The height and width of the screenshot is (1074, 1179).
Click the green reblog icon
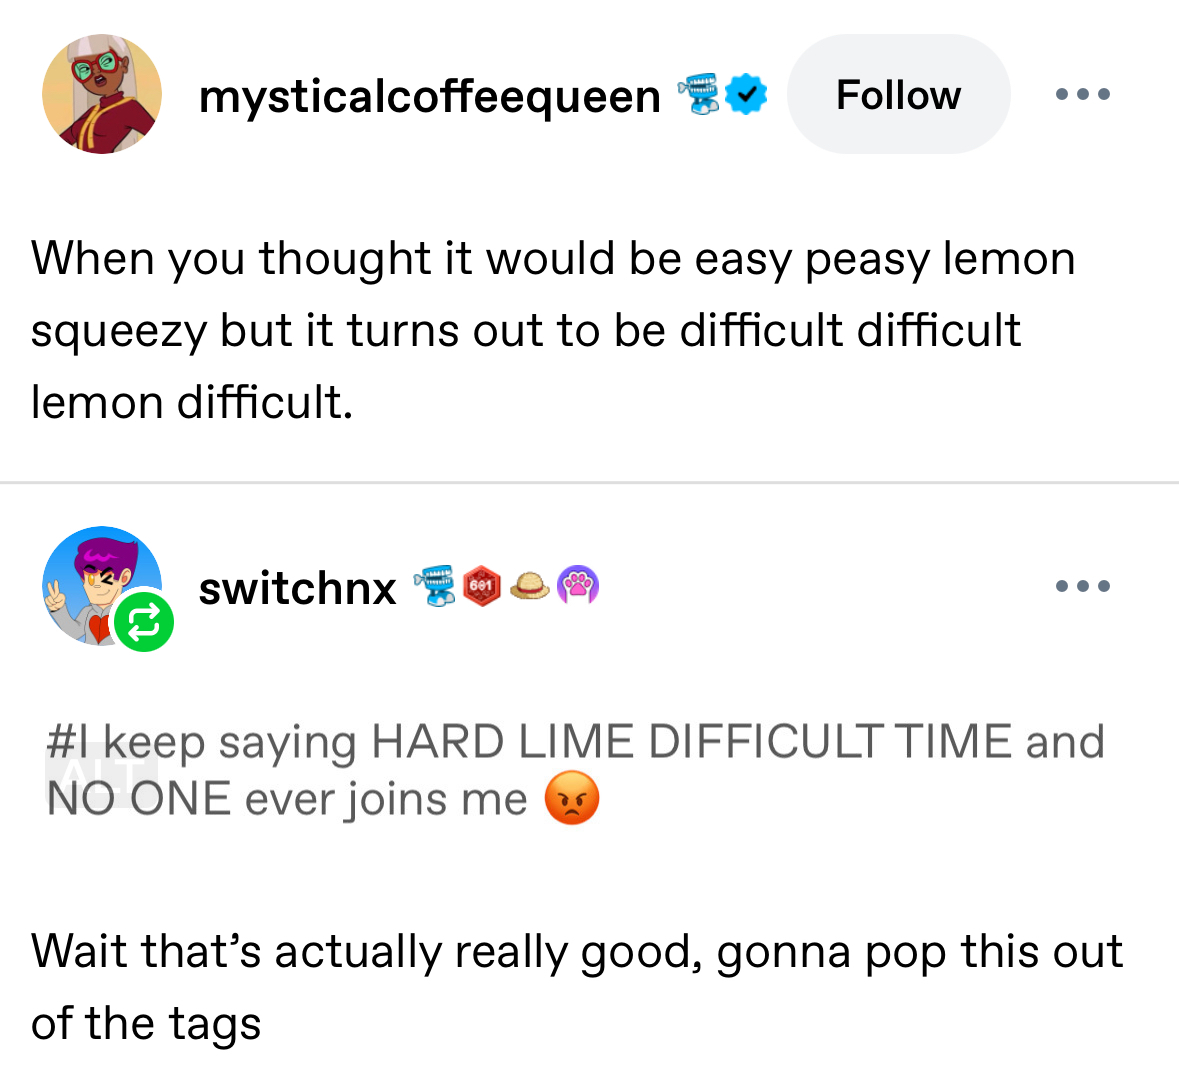144,622
